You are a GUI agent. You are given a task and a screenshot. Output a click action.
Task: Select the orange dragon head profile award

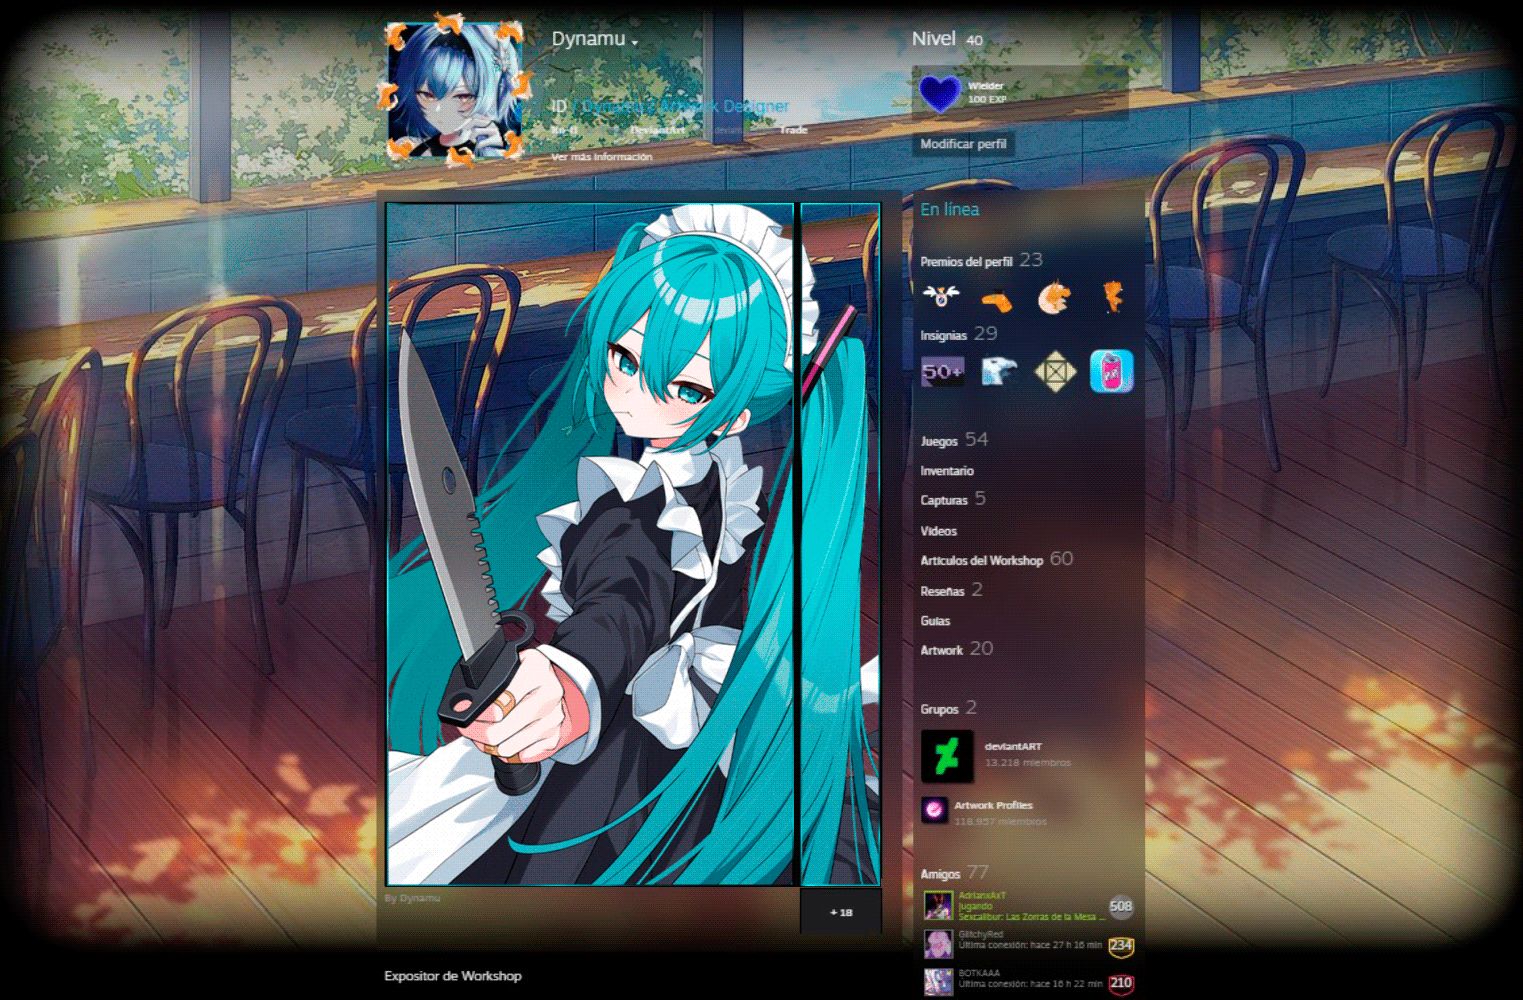(x=1053, y=298)
